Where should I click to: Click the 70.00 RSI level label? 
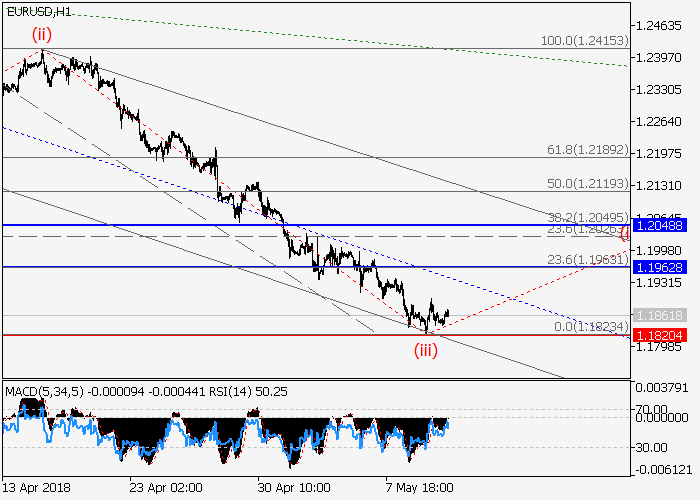tap(656, 410)
